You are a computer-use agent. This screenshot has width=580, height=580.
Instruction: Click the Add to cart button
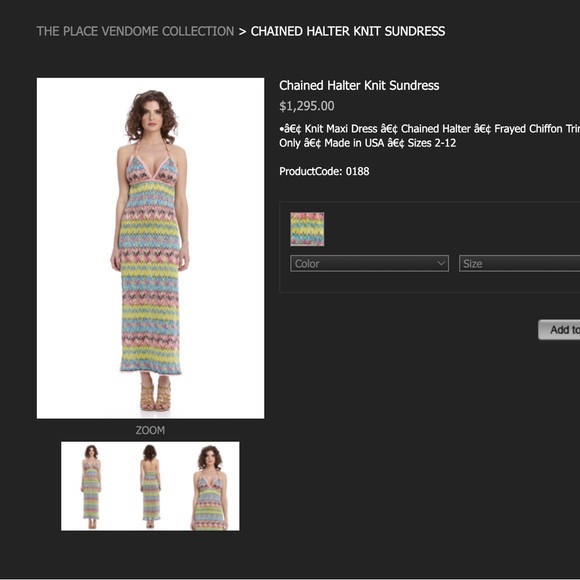coord(559,330)
